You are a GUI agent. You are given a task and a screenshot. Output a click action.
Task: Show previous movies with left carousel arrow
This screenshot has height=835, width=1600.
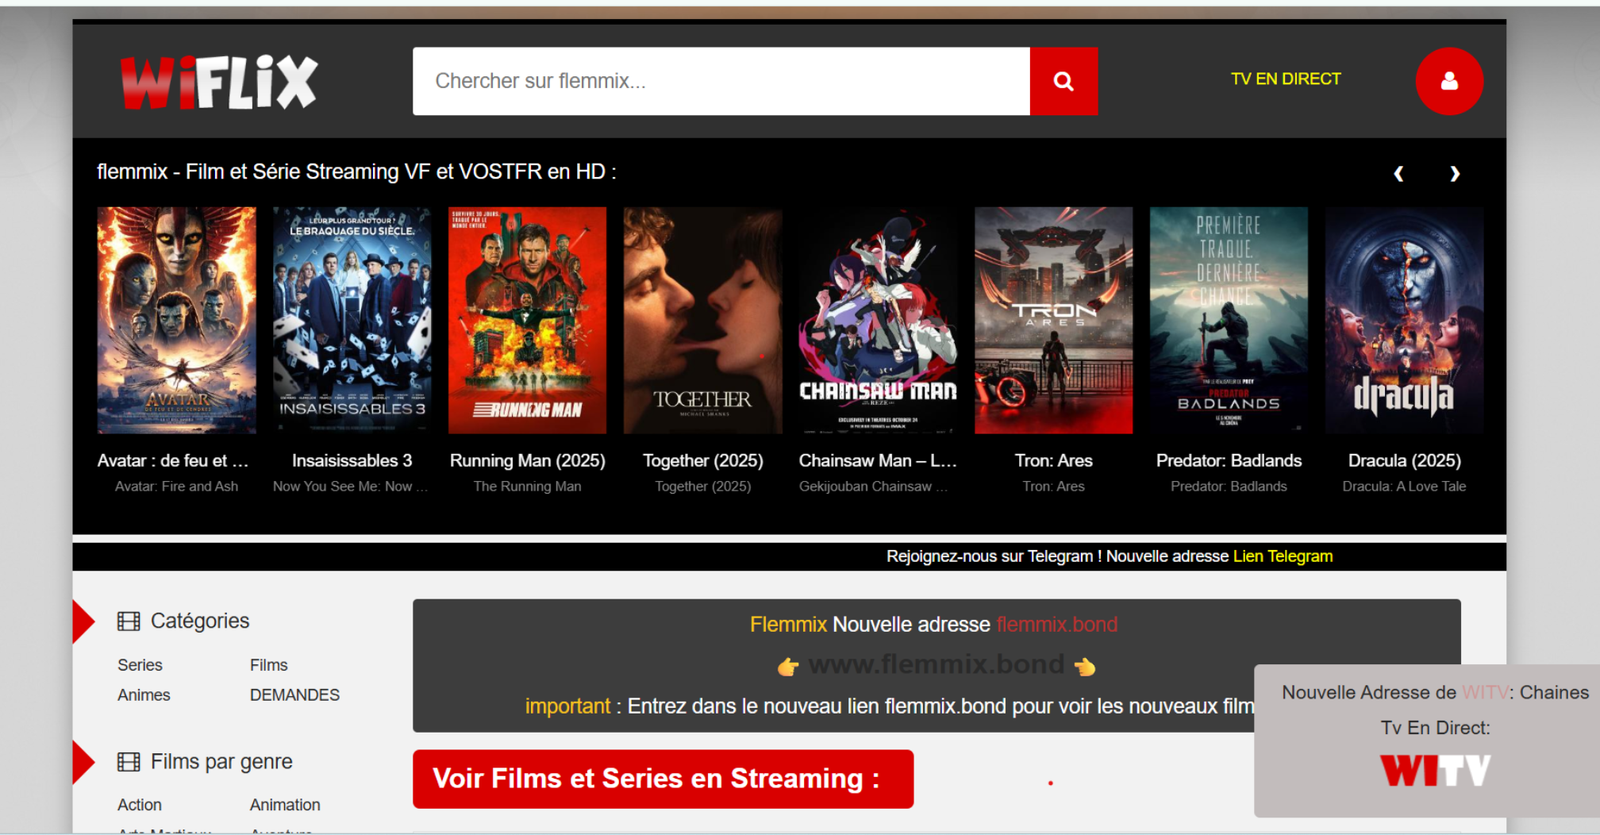pyautogui.click(x=1398, y=174)
